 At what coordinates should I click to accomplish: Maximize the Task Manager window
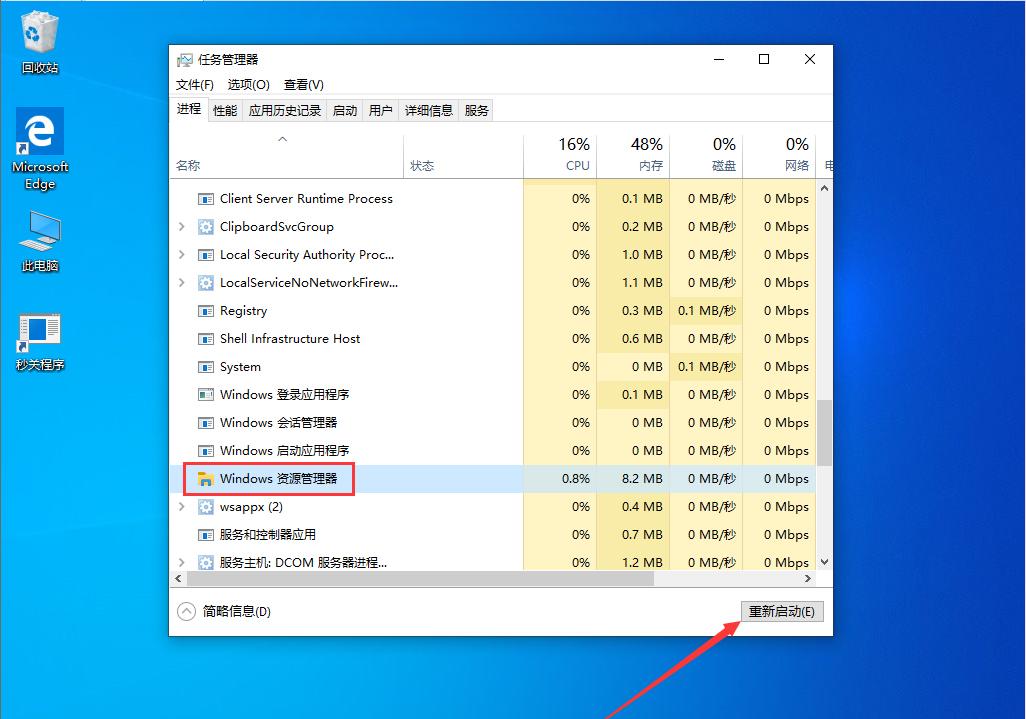click(764, 60)
